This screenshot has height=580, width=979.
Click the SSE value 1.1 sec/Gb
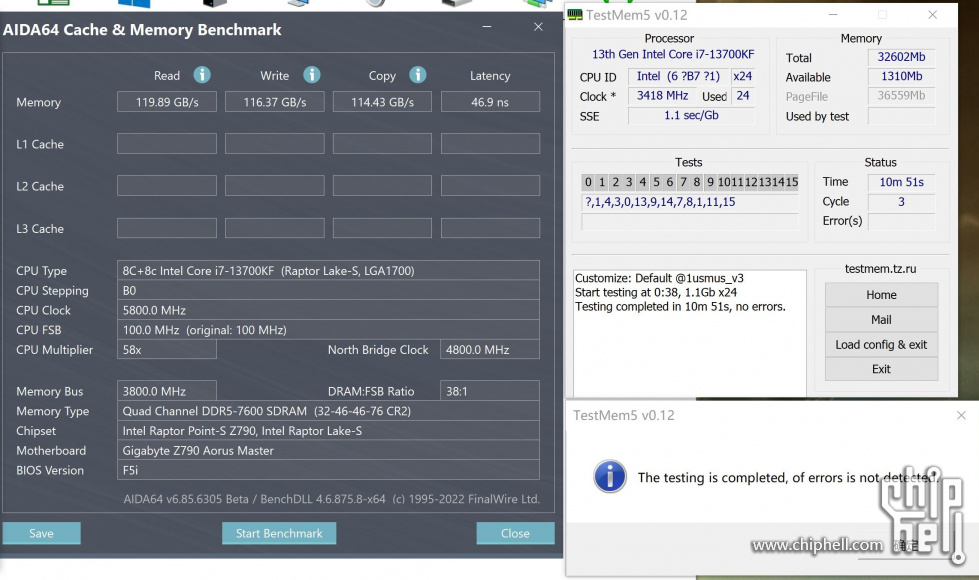[x=691, y=116]
